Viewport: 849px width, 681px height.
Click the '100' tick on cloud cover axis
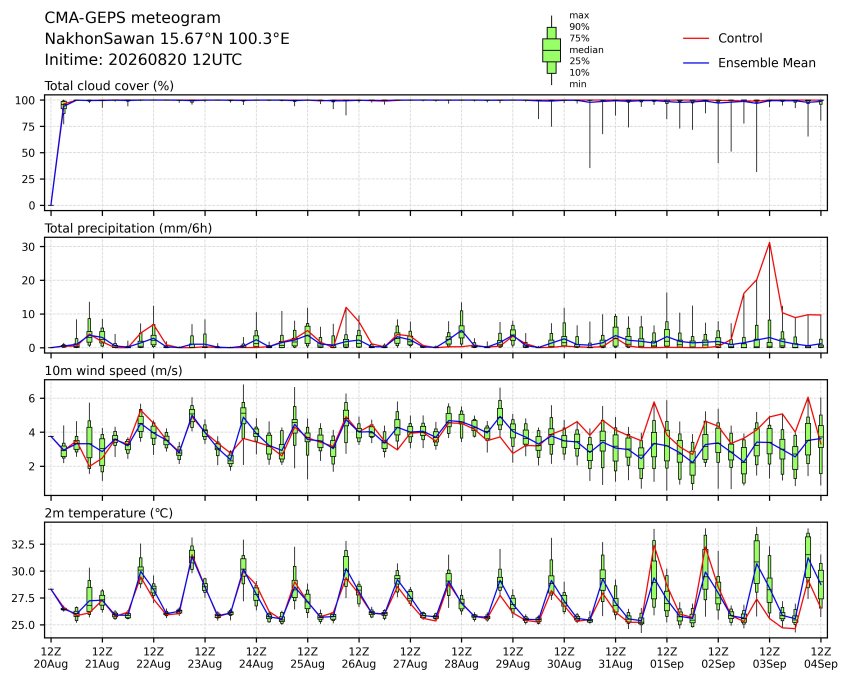pos(25,100)
